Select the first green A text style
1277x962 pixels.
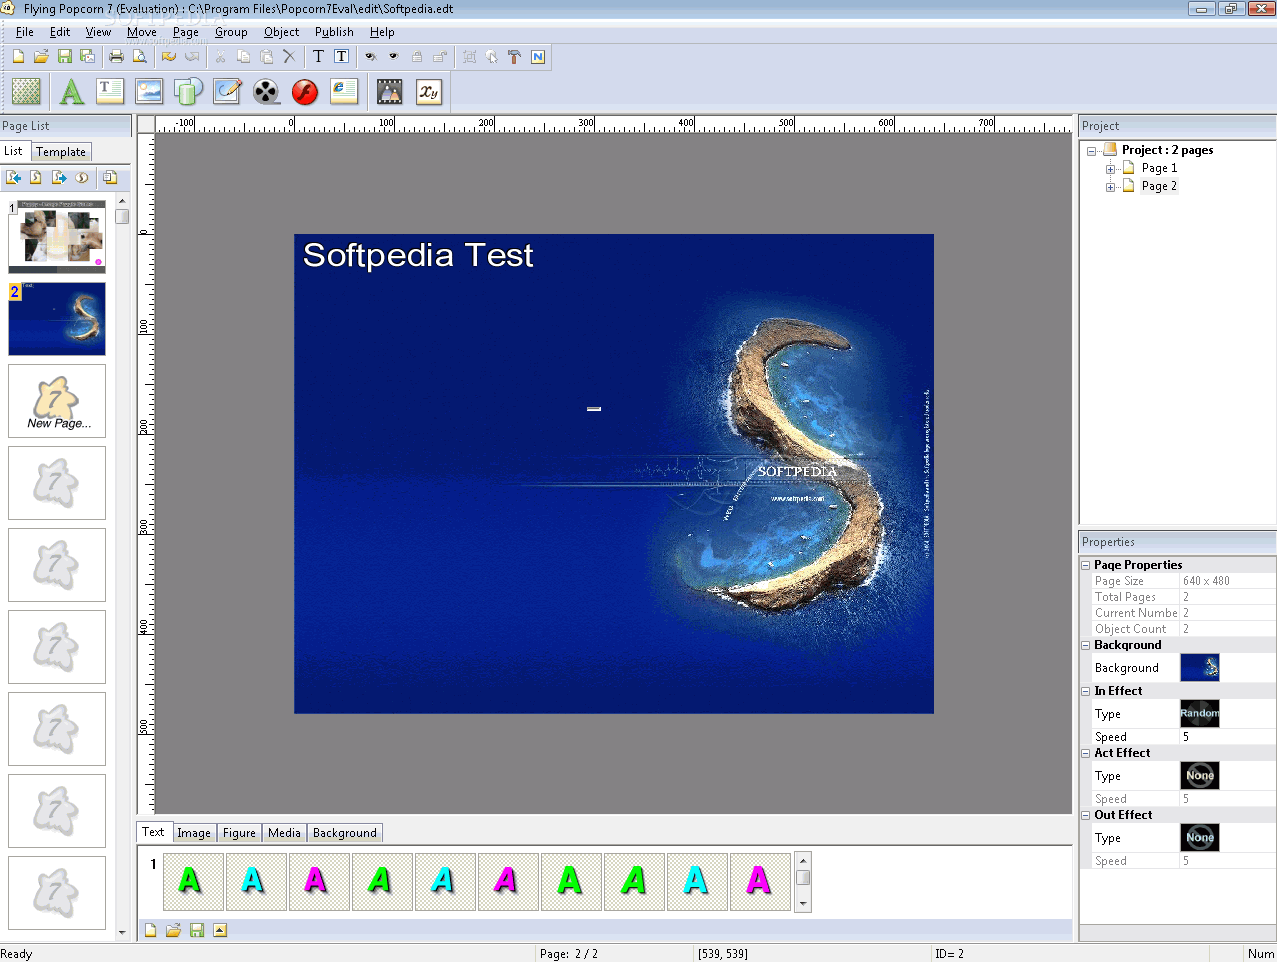pos(193,881)
